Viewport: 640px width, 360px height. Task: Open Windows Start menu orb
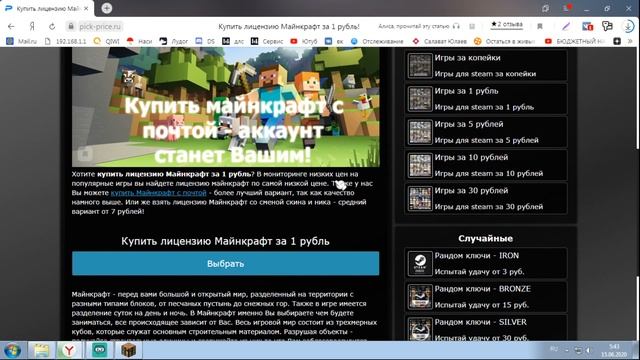(x=13, y=350)
